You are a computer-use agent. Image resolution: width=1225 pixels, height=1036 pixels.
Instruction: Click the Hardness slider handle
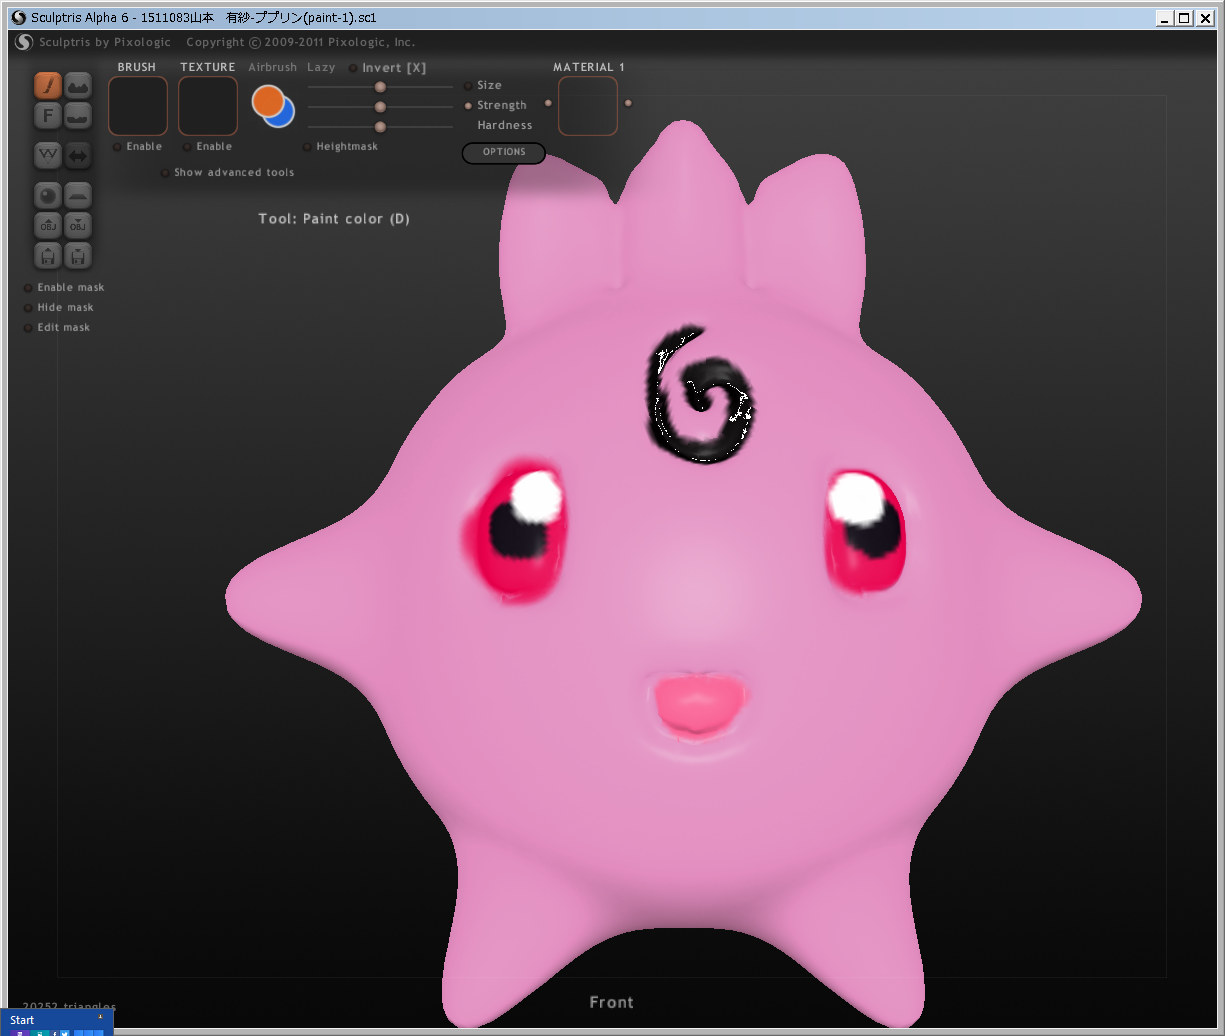(x=380, y=127)
